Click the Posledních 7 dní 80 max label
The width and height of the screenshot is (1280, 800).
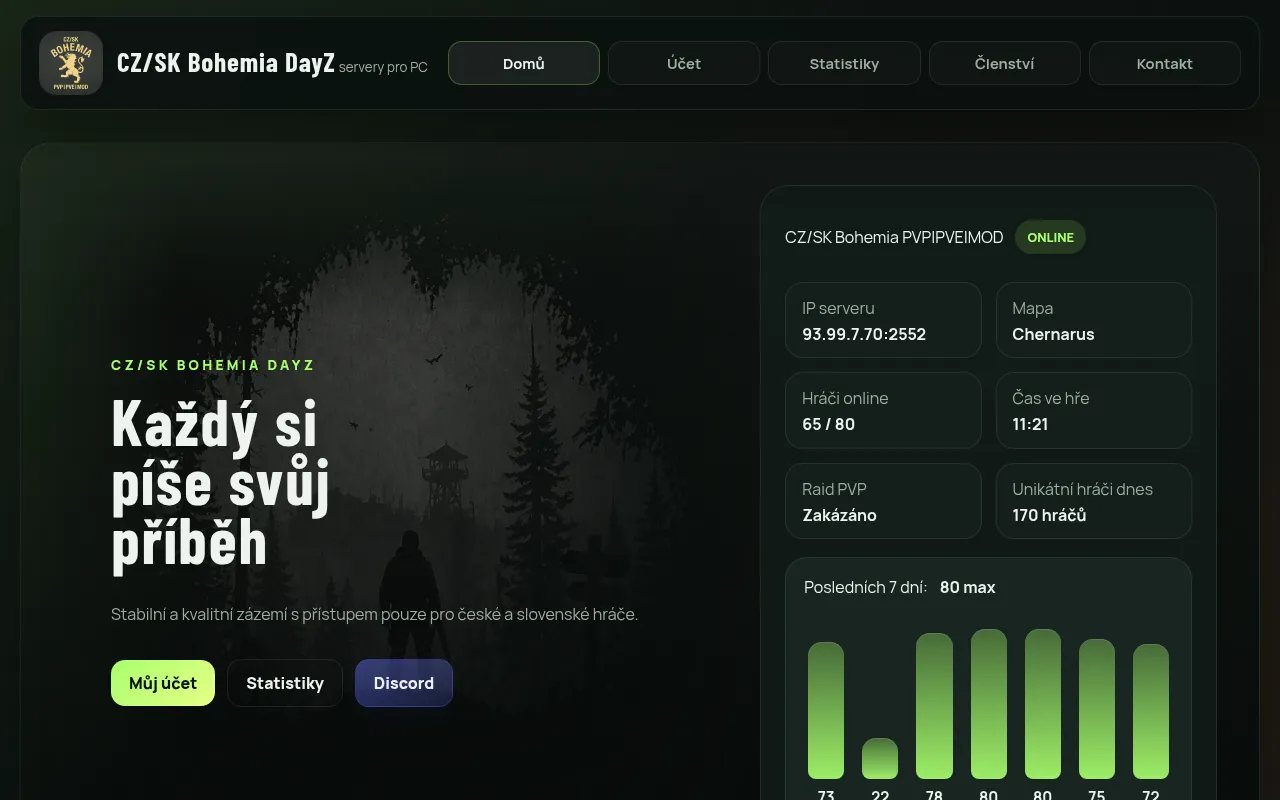pyautogui.click(x=900, y=587)
